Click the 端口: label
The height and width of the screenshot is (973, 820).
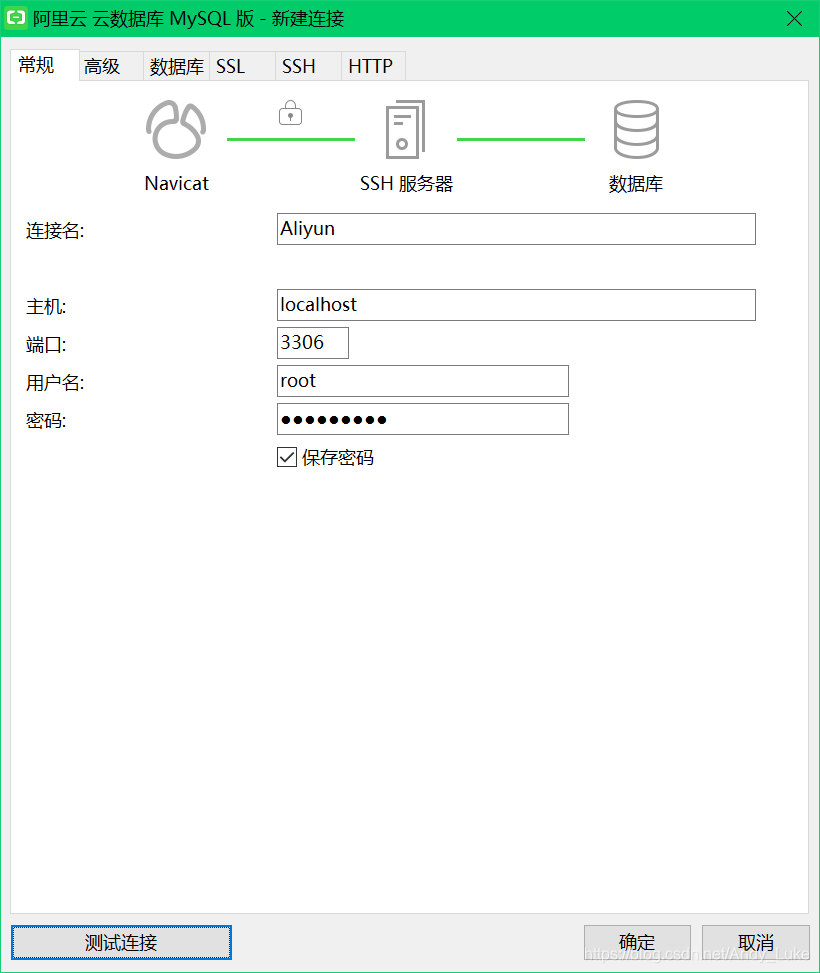coord(46,344)
